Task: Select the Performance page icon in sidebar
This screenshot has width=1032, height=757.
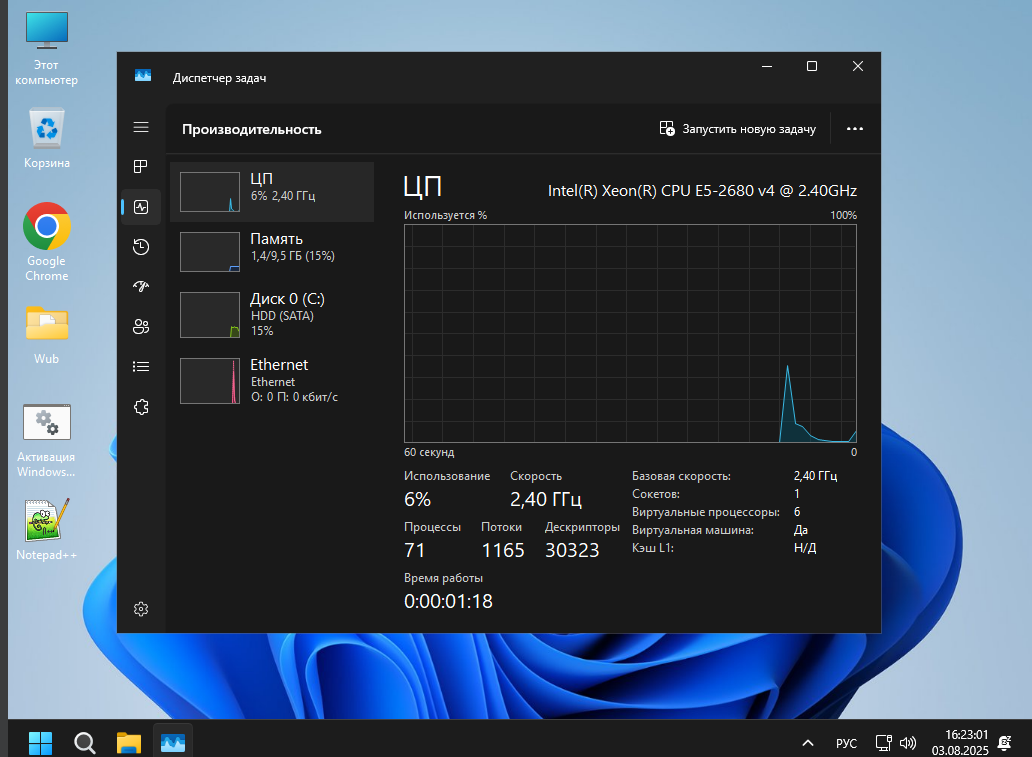Action: 141,207
